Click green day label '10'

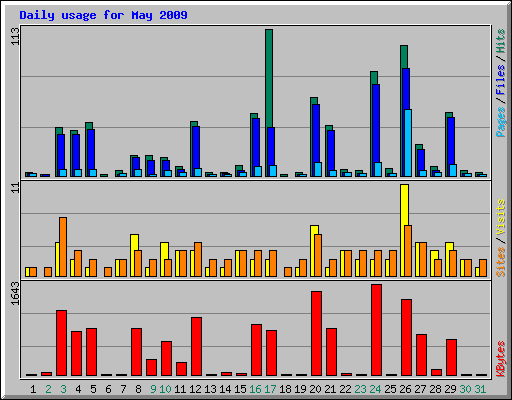[165, 389]
